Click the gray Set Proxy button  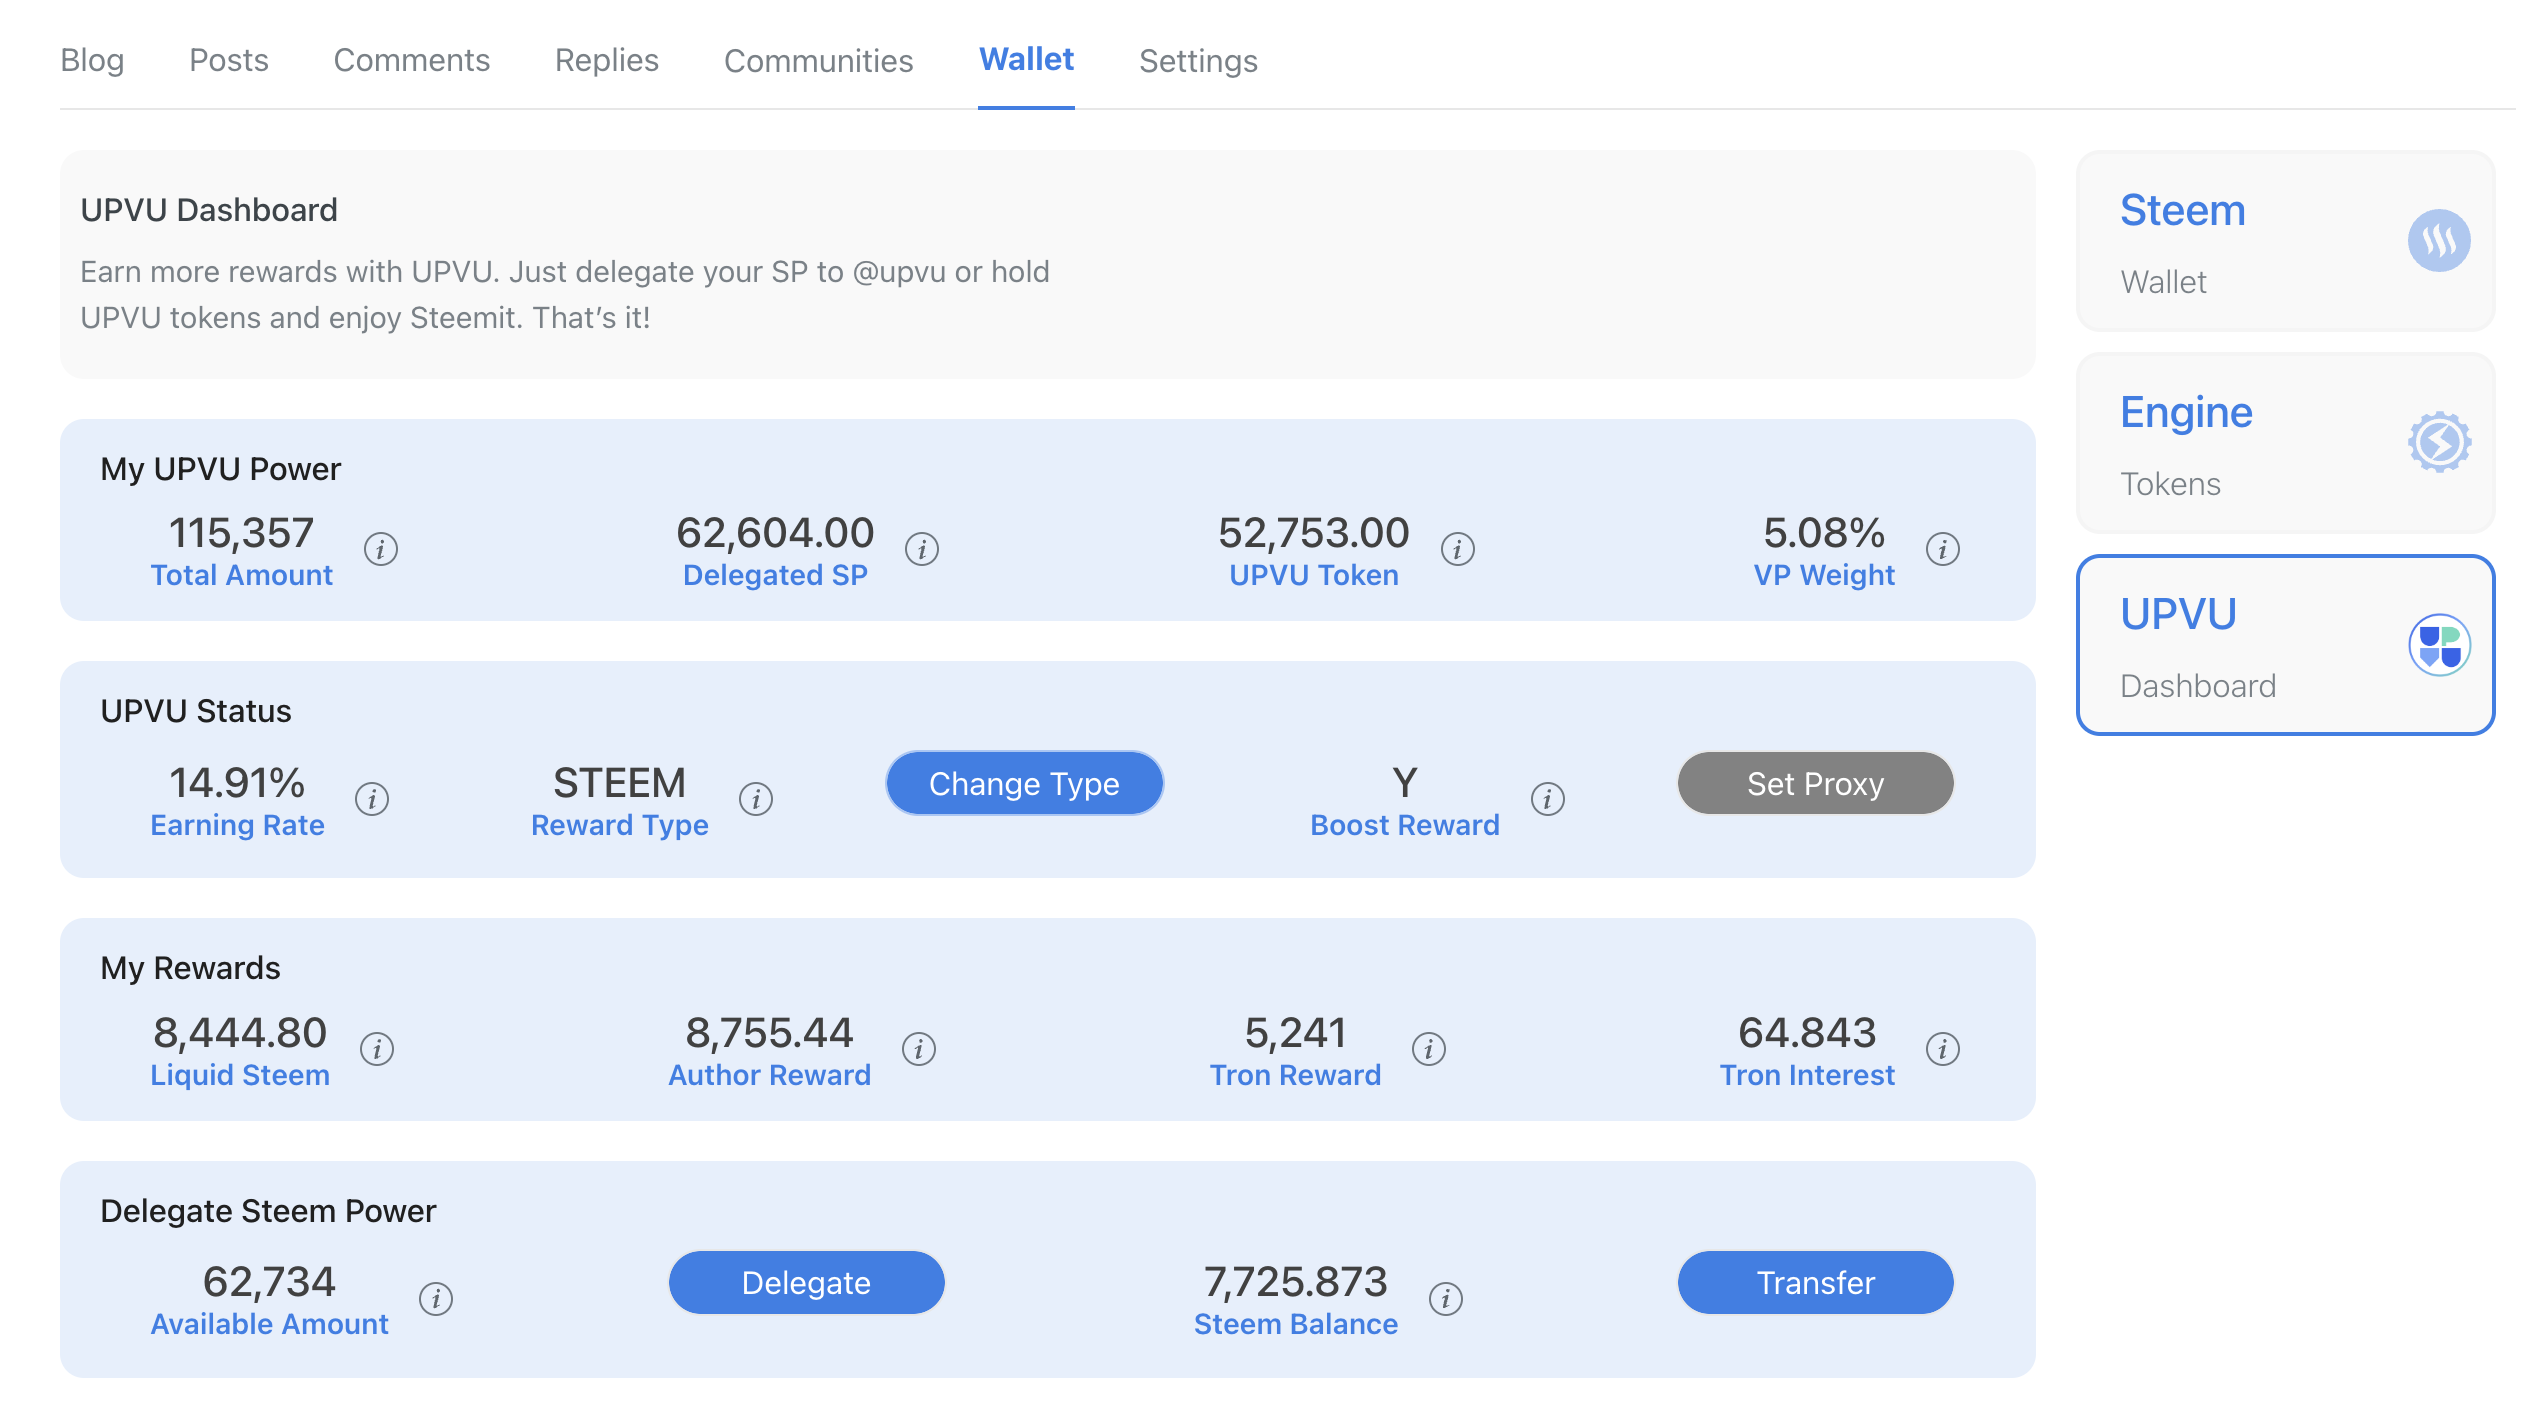coord(1815,784)
